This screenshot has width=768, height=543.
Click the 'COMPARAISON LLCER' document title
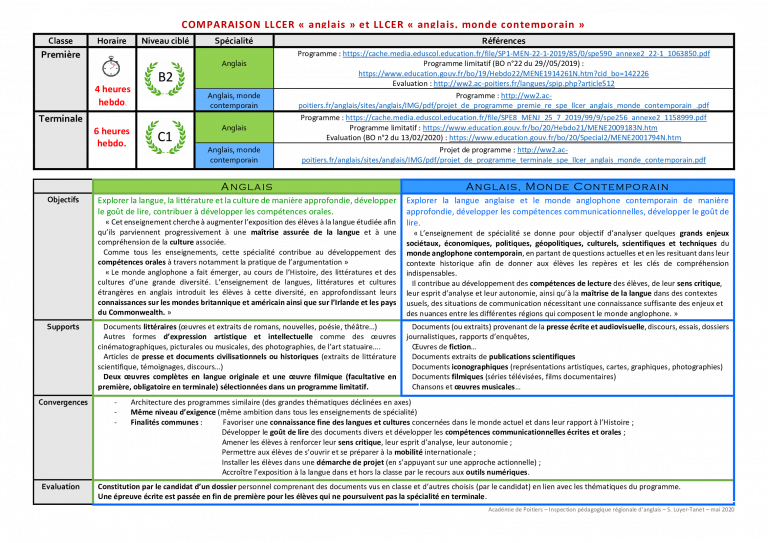pyautogui.click(x=383, y=23)
